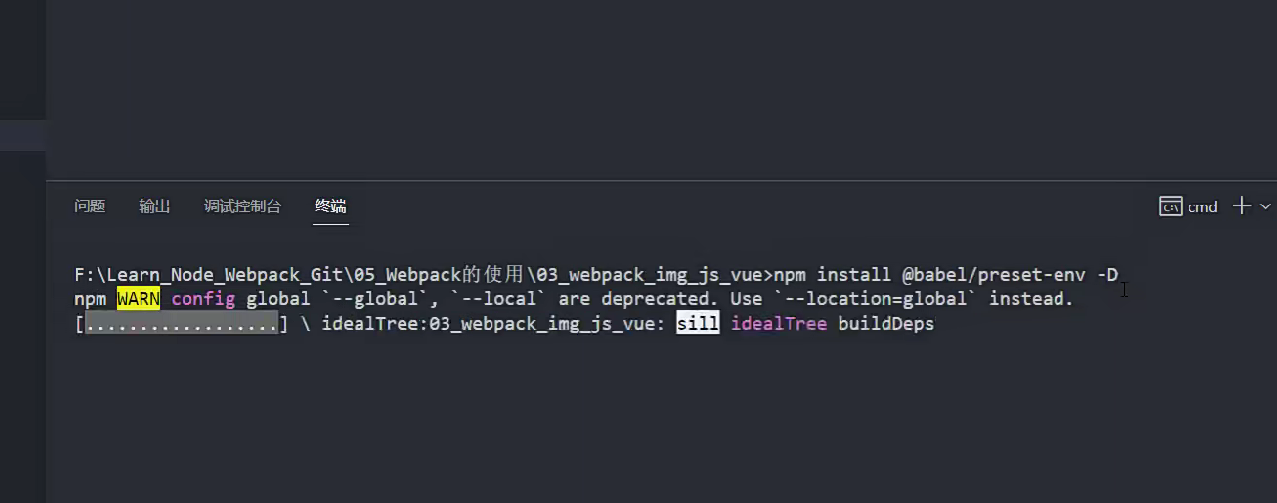Screen dimensions: 1277x503
Task: Click the cmd terminal profile icon
Action: [1171, 206]
